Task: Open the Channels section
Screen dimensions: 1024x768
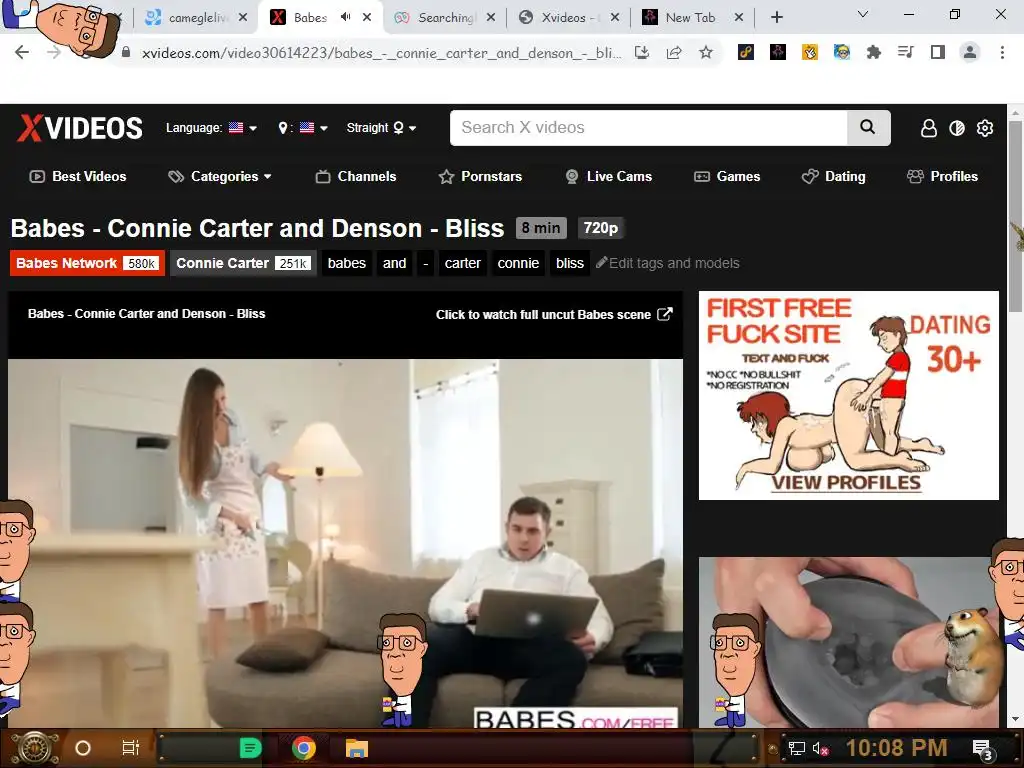Action: [356, 176]
